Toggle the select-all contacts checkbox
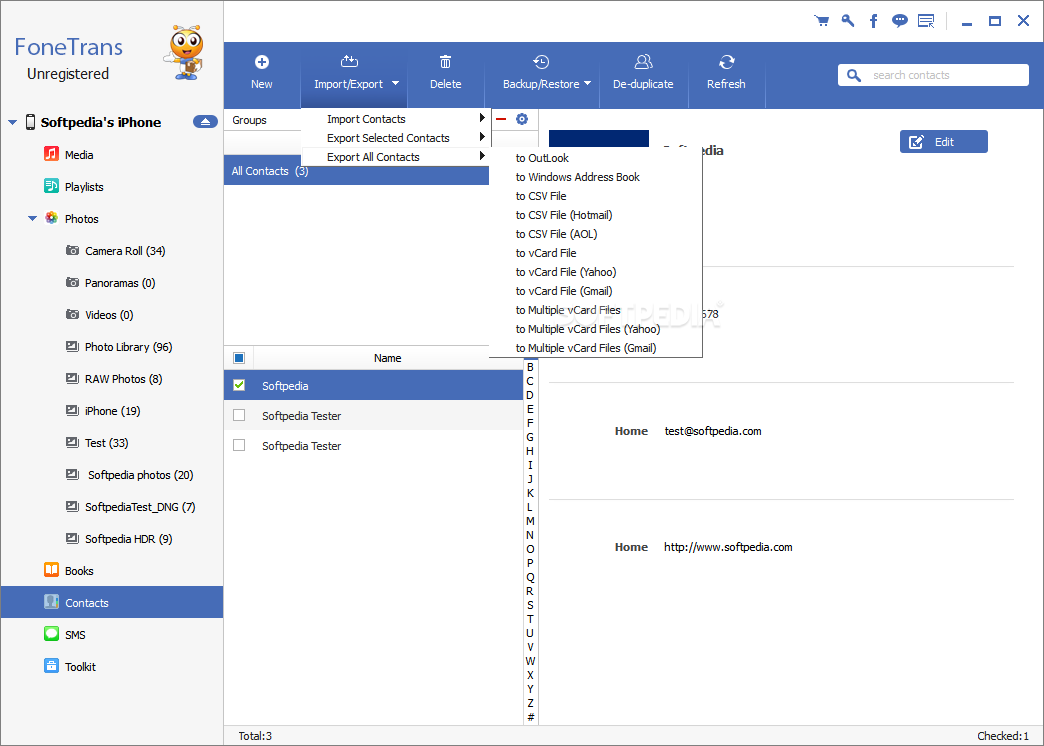 coord(239,358)
